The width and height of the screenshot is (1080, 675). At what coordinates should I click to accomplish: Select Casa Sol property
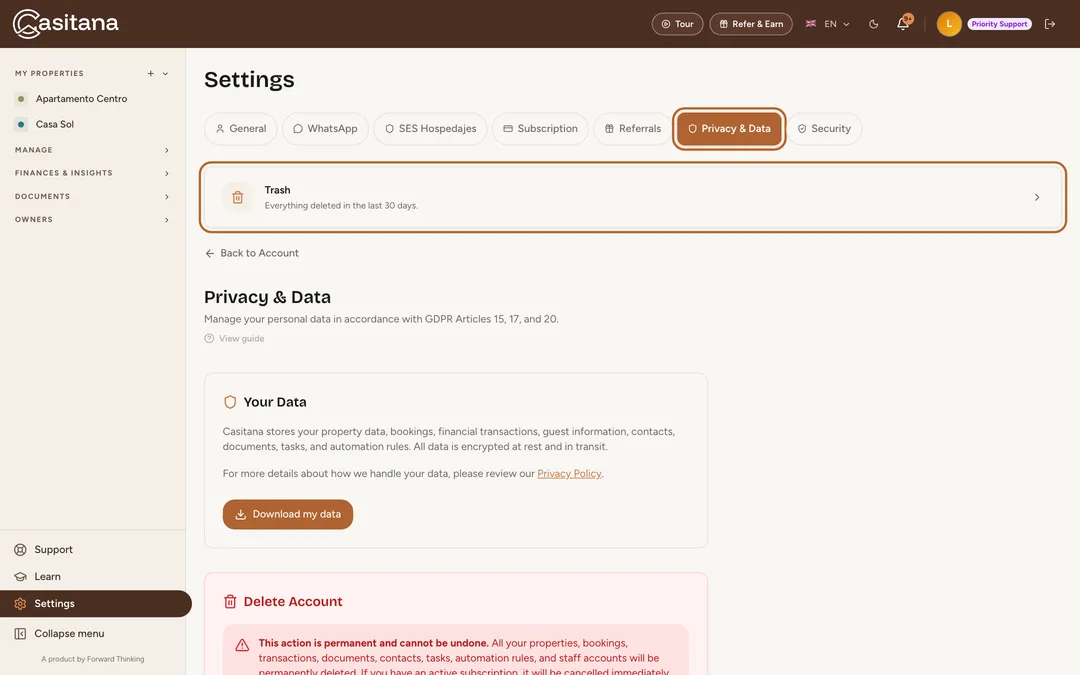point(54,124)
